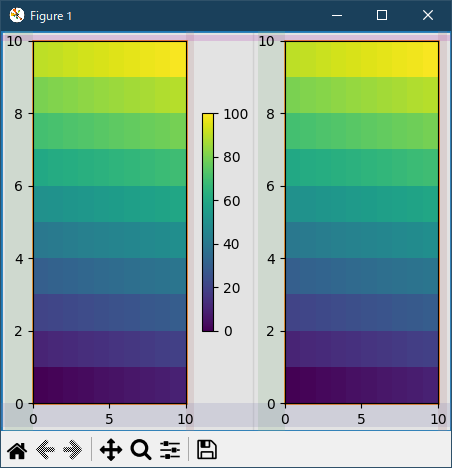The image size is (452, 468).
Task: Go back to the previous view
Action: coord(45,450)
